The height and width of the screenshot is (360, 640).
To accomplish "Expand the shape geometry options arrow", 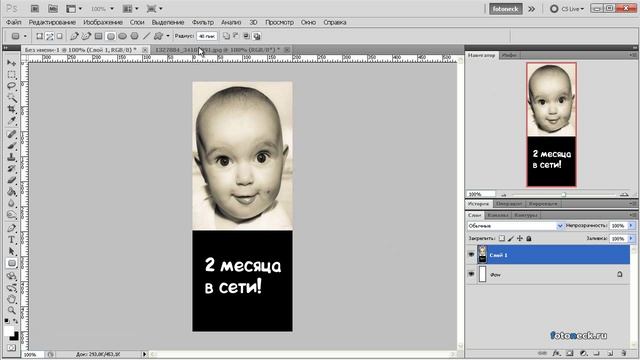I will pos(168,36).
